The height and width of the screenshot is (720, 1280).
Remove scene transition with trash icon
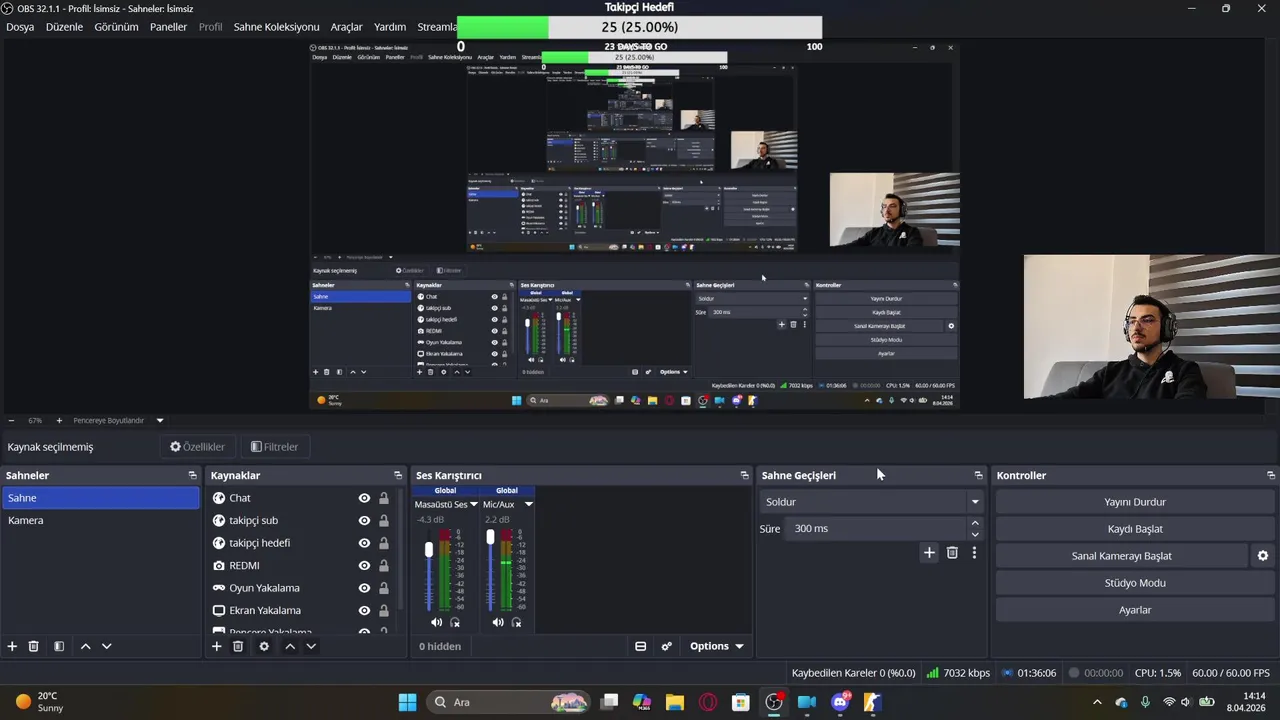coord(952,552)
